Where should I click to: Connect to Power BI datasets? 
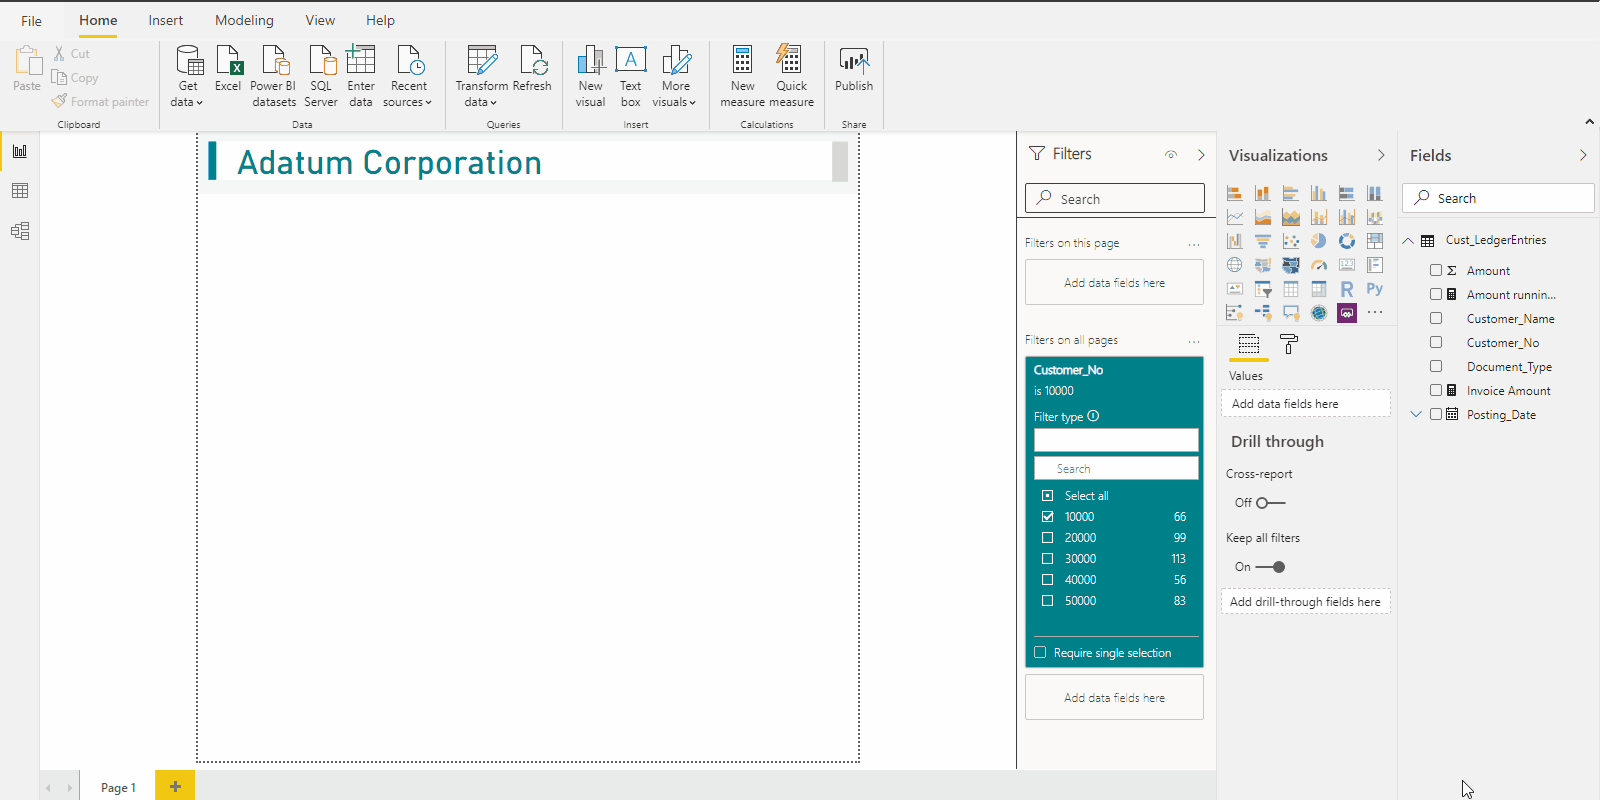point(274,77)
